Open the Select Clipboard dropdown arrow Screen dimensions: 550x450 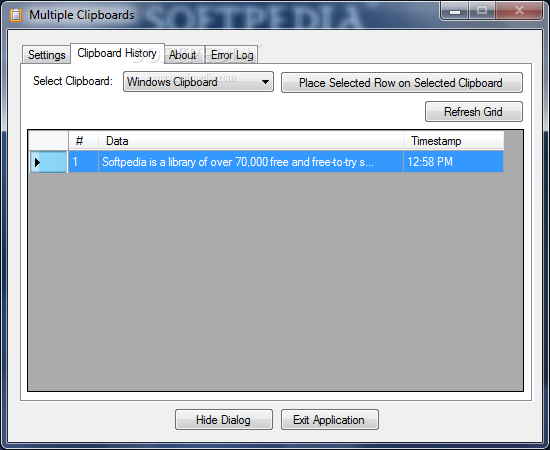266,82
